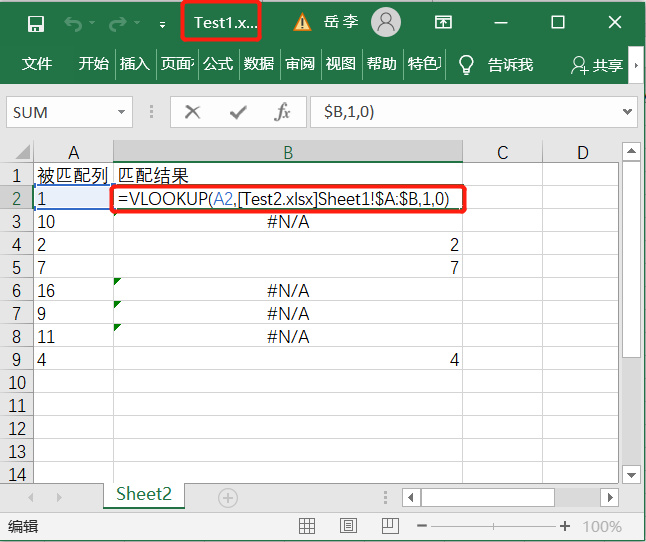Click horizontal scrollbar left arrow

[411, 498]
